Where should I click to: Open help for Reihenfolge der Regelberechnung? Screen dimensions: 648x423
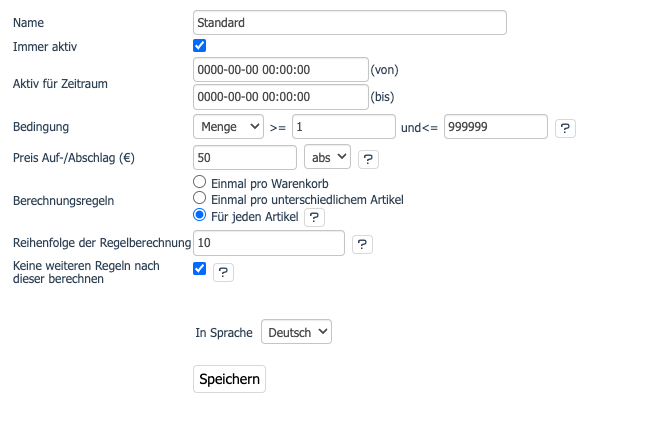pyautogui.click(x=362, y=244)
